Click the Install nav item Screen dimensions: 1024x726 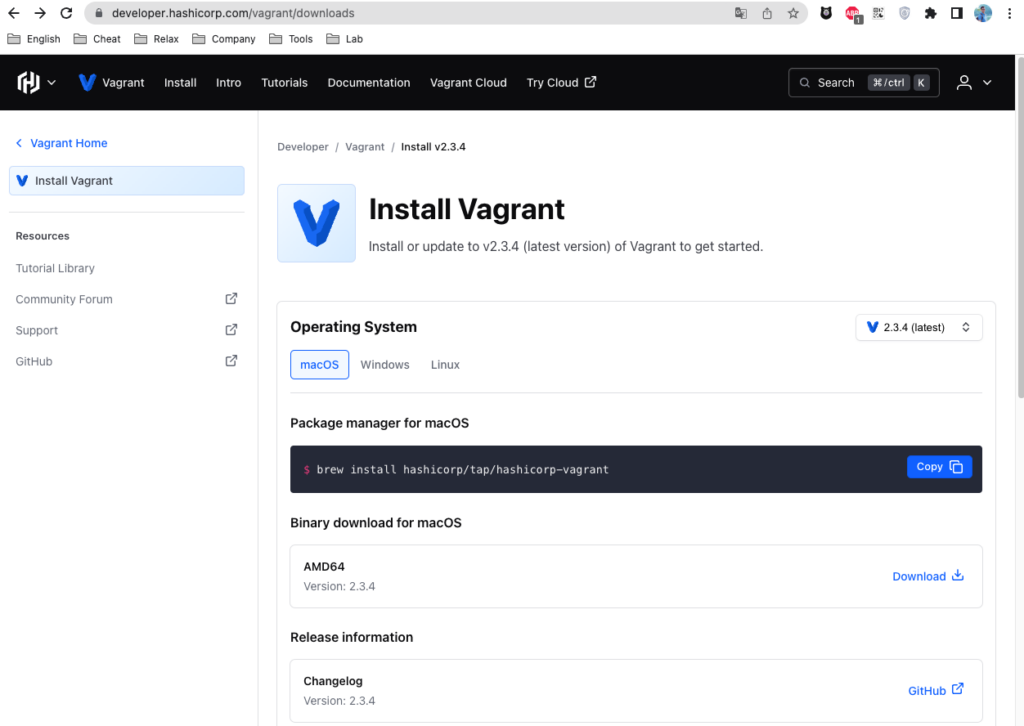(x=180, y=82)
